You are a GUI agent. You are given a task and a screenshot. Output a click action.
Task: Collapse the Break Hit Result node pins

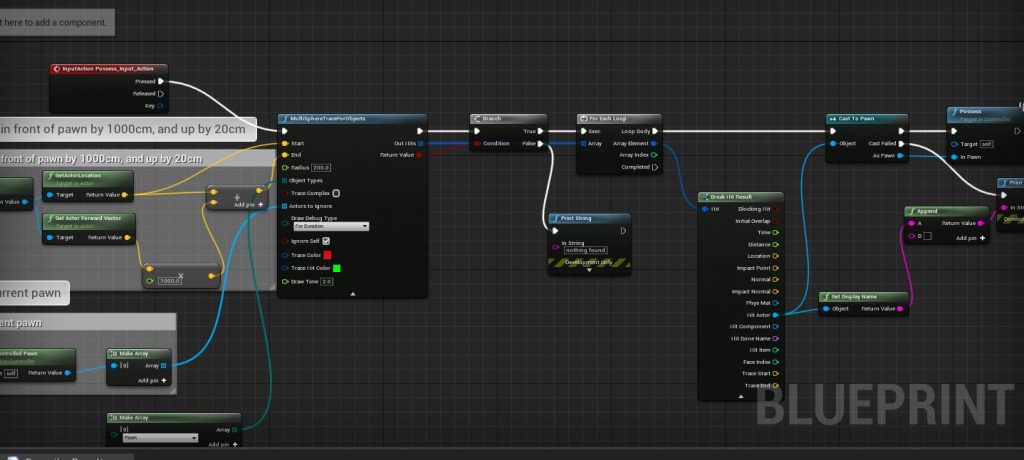point(741,396)
